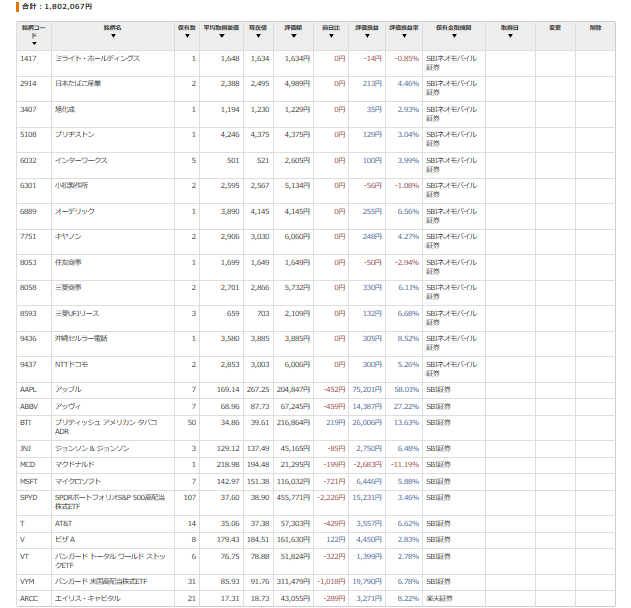Click SPYD valuation 455,771円
The image size is (631, 608).
tap(293, 498)
